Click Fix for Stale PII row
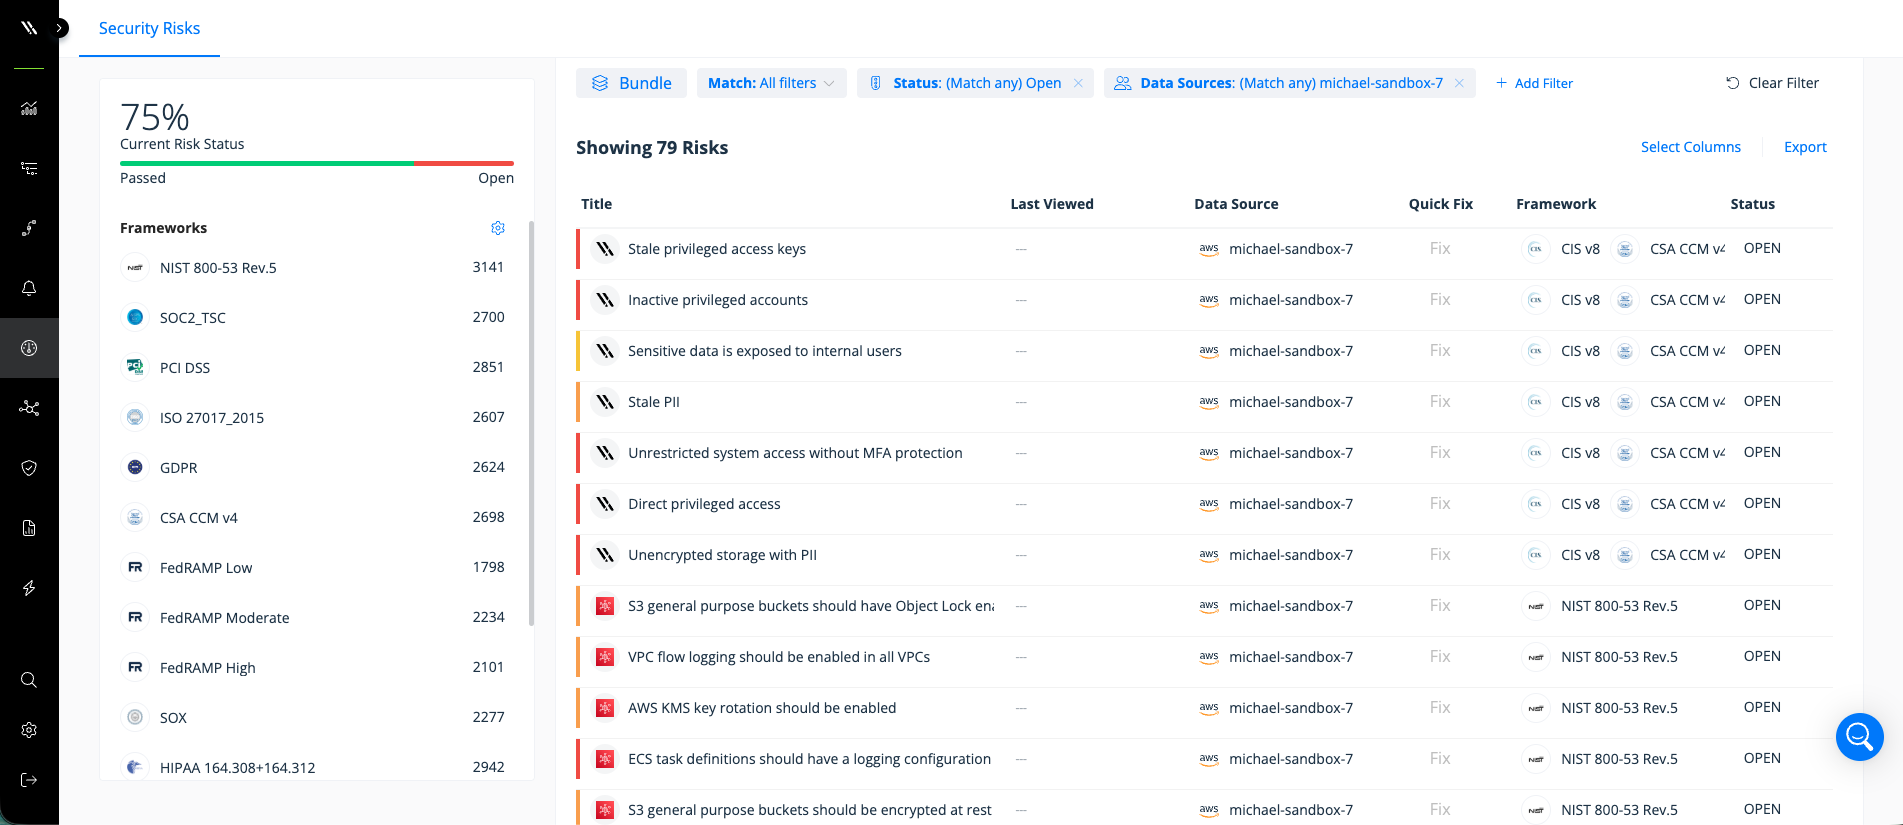This screenshot has height=825, width=1903. pos(1439,402)
